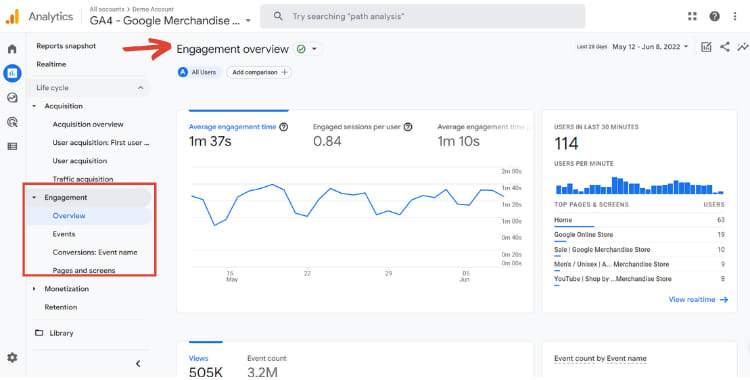This screenshot has height=380, width=750.
Task: Open the User acquisition report
Action: point(80,161)
